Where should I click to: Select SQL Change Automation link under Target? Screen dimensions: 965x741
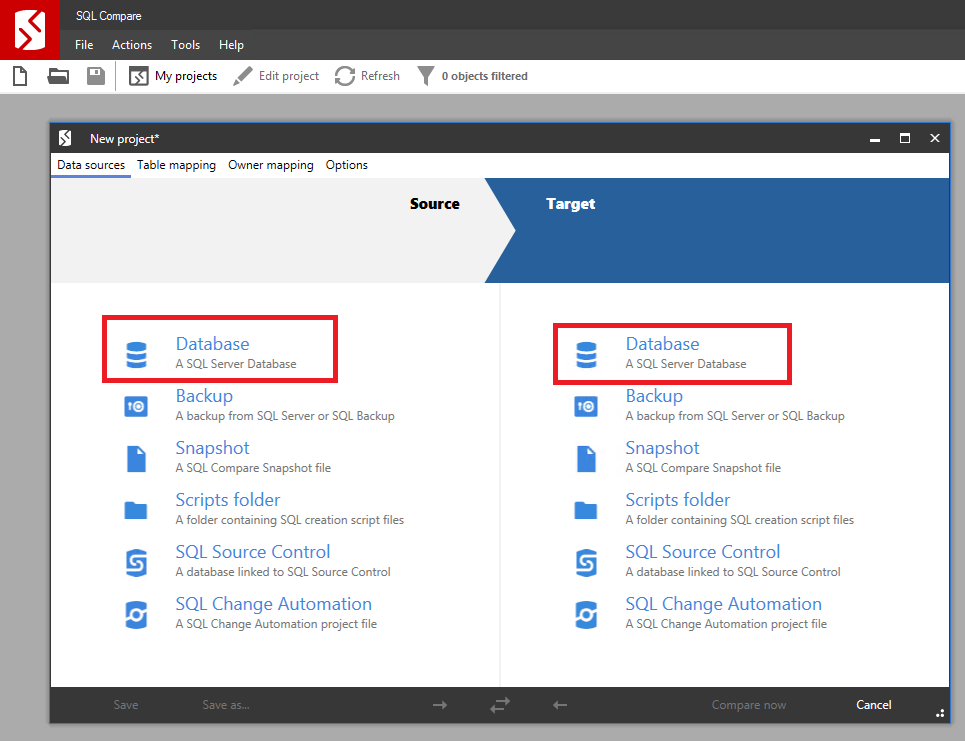tap(723, 604)
